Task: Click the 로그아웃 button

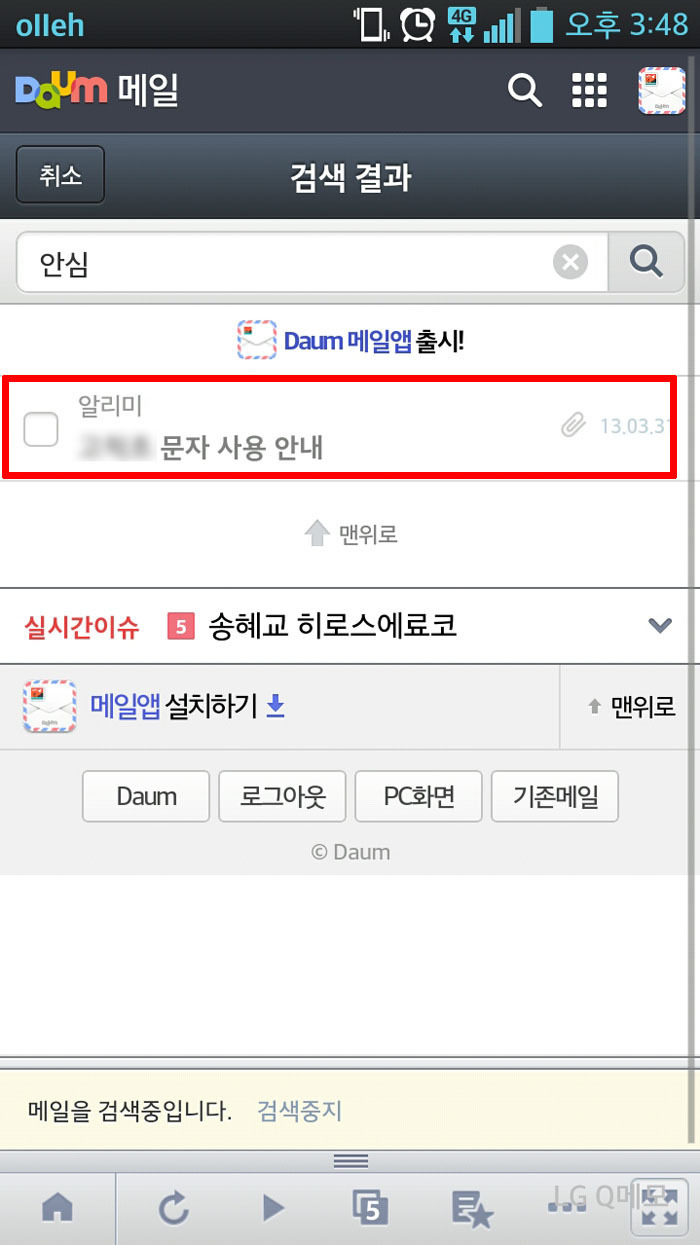Action: [282, 796]
